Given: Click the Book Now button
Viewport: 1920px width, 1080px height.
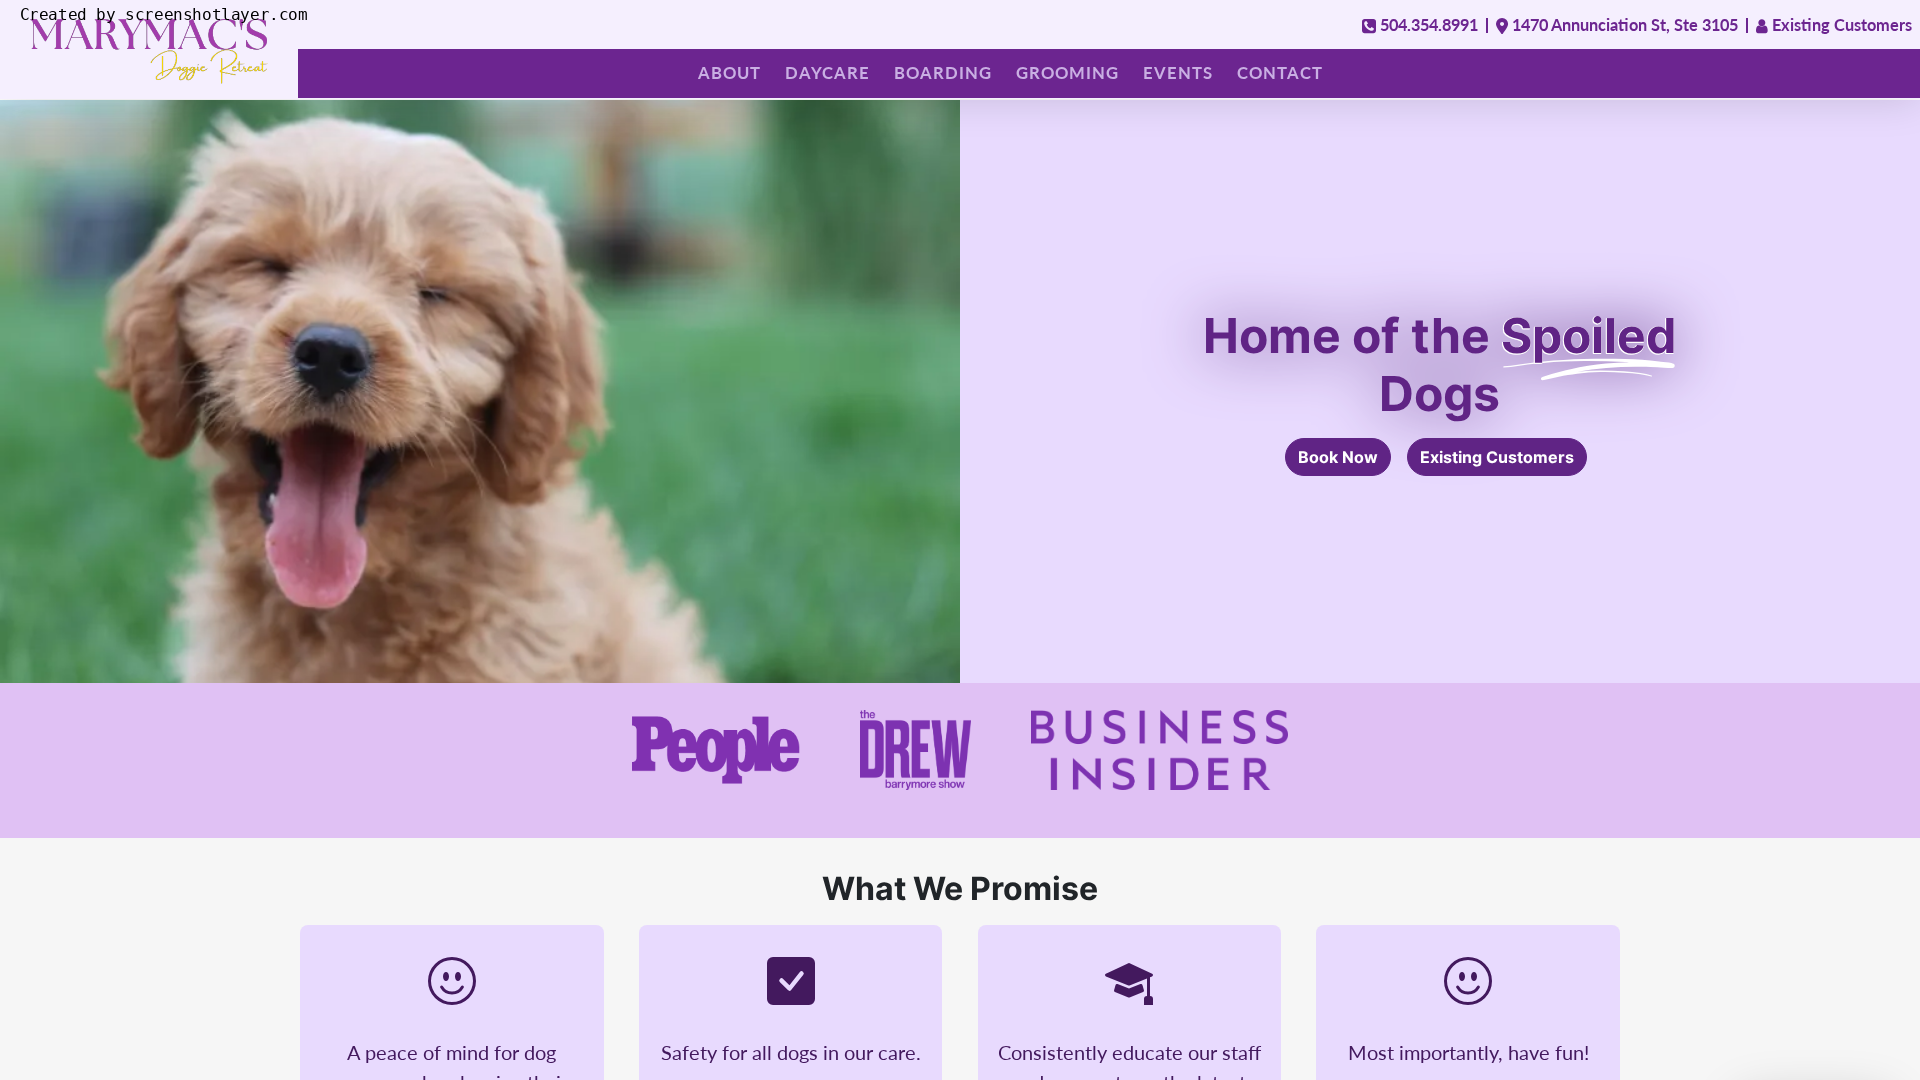Looking at the screenshot, I should [x=1338, y=457].
